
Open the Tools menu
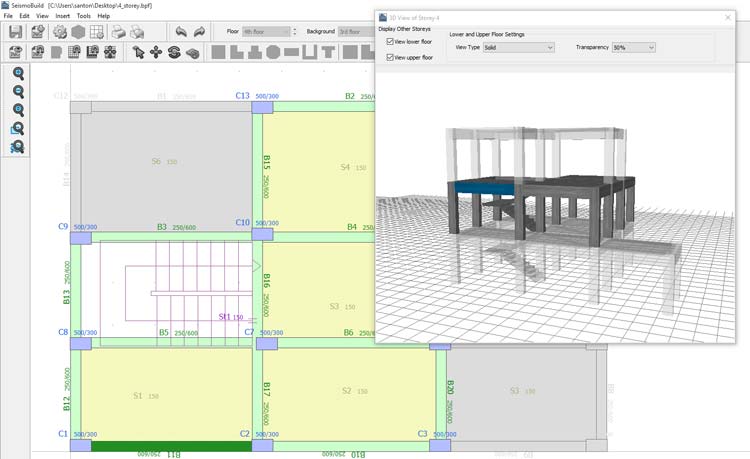point(84,16)
